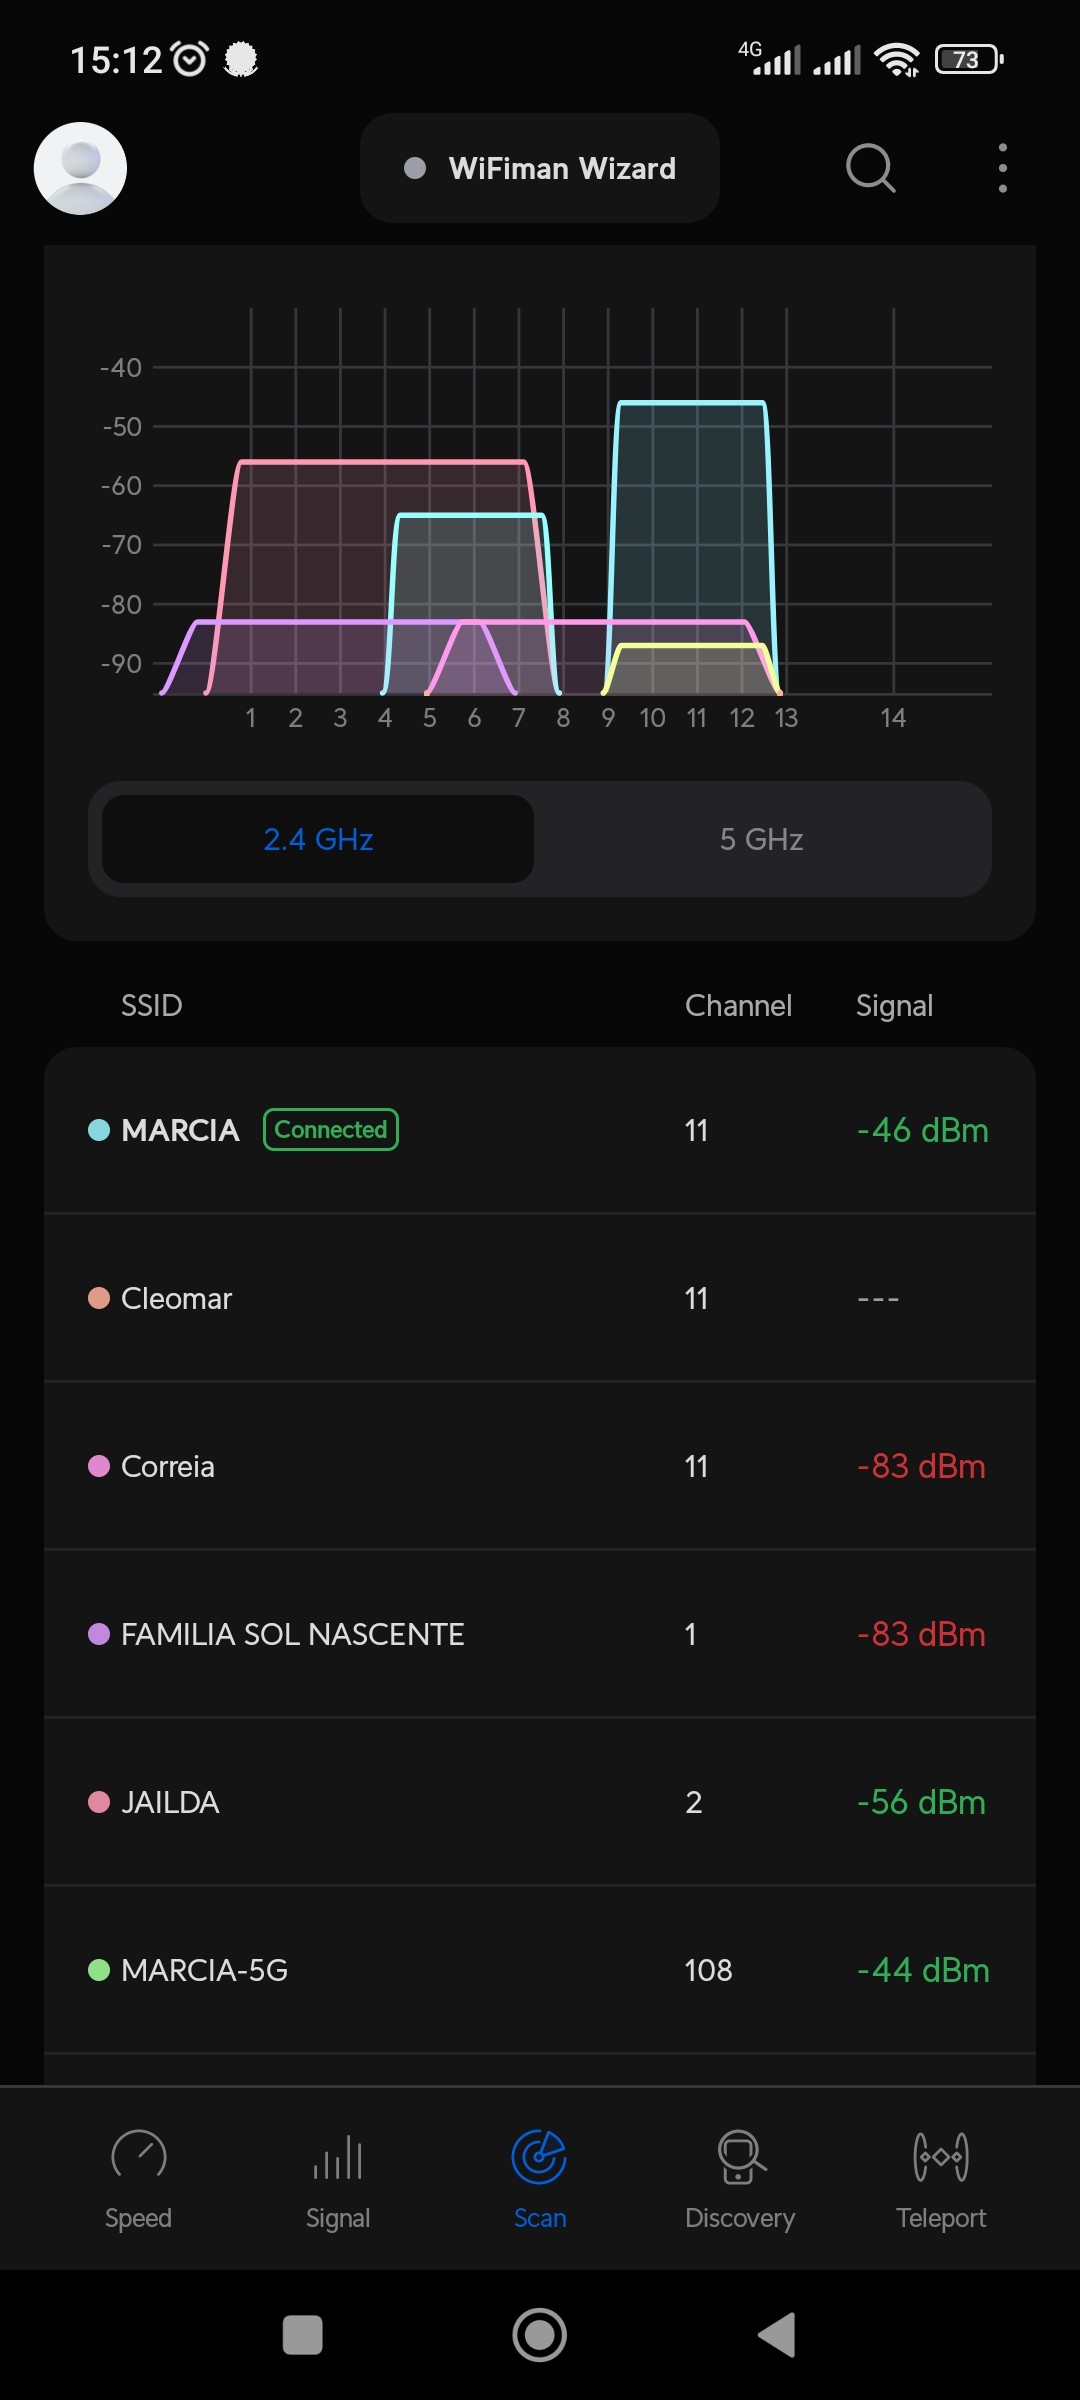Tap the search magnifier icon
Image resolution: width=1080 pixels, height=2400 pixels.
(x=870, y=168)
